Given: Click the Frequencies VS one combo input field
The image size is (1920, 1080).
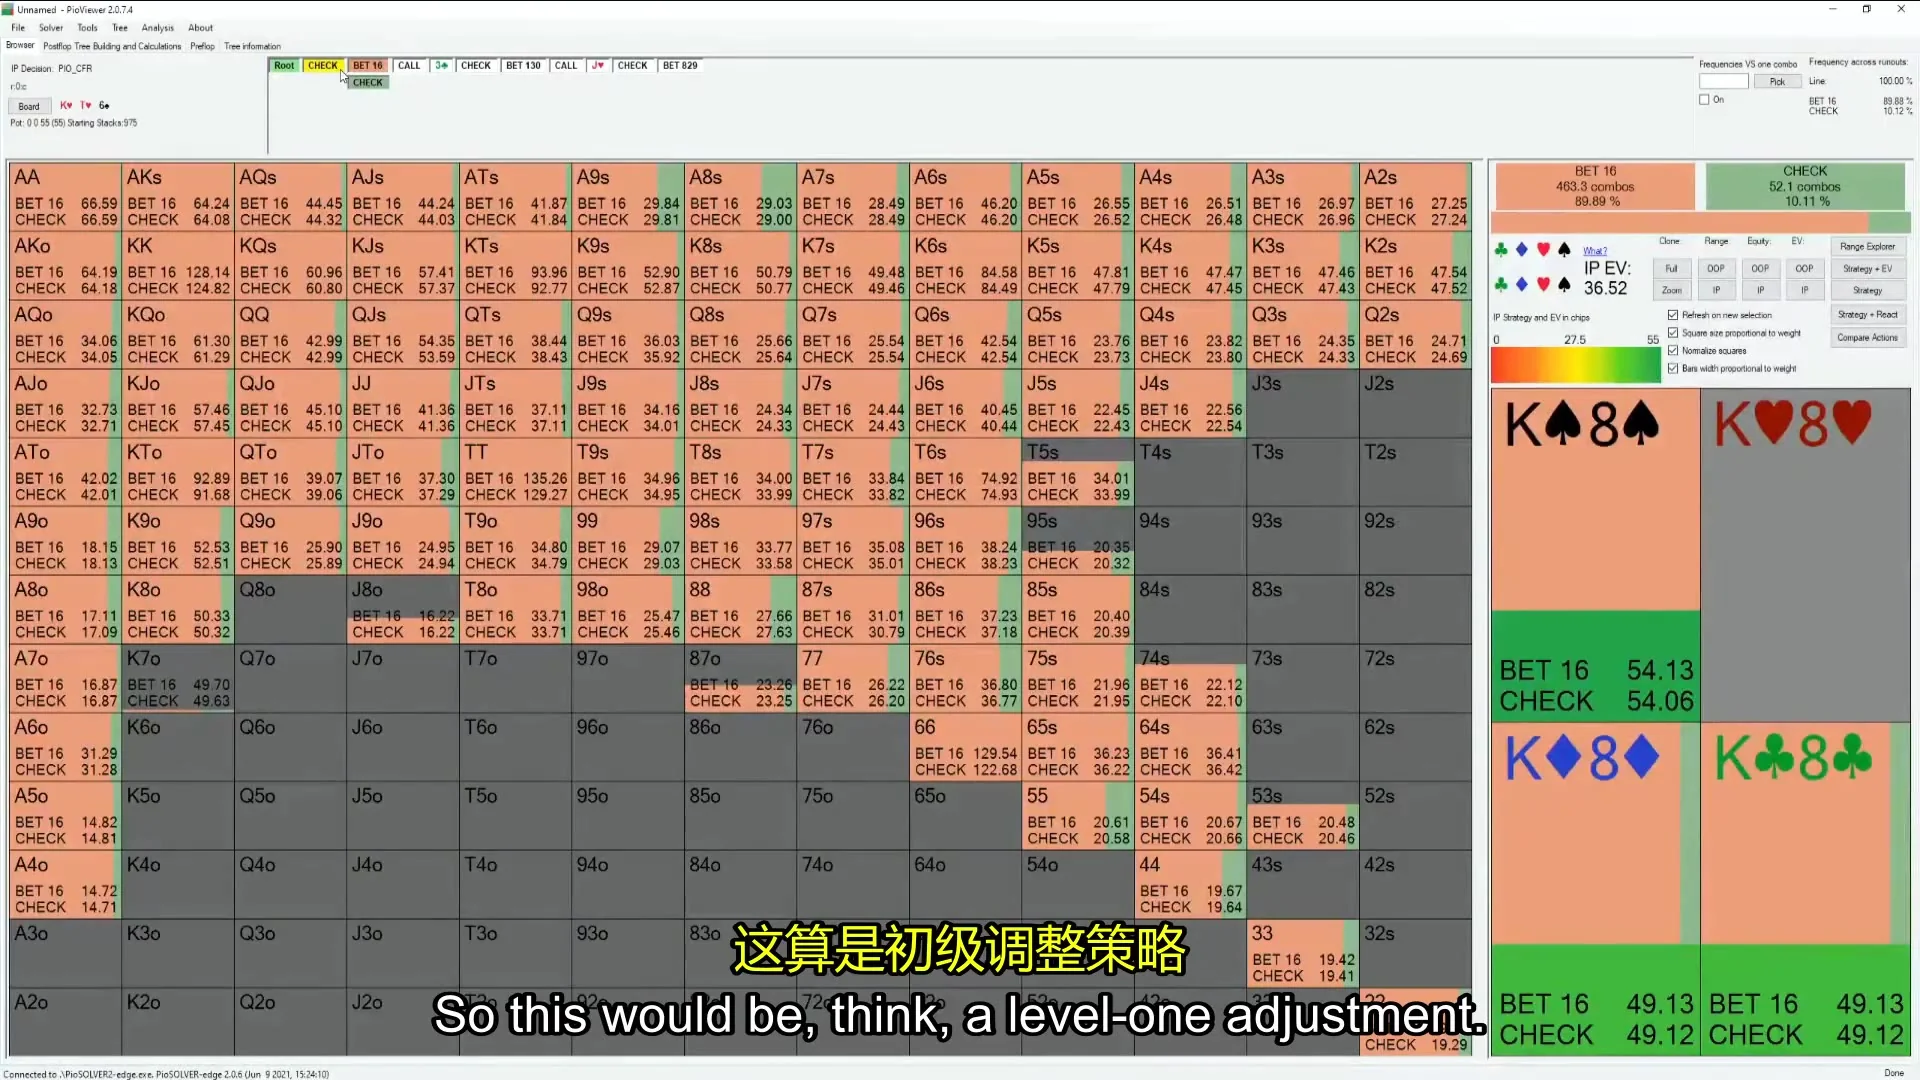Looking at the screenshot, I should [x=1723, y=82].
